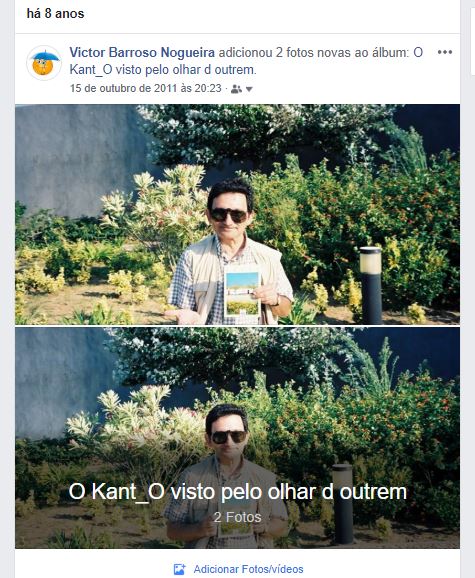Click the album title overlay on the second photo
This screenshot has width=475, height=578.
tap(238, 492)
